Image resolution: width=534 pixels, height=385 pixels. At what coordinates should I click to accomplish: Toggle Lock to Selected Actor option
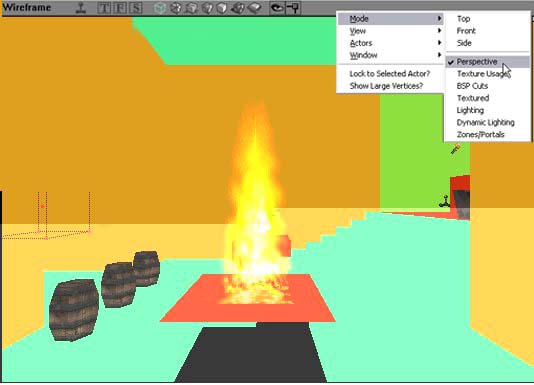(390, 74)
